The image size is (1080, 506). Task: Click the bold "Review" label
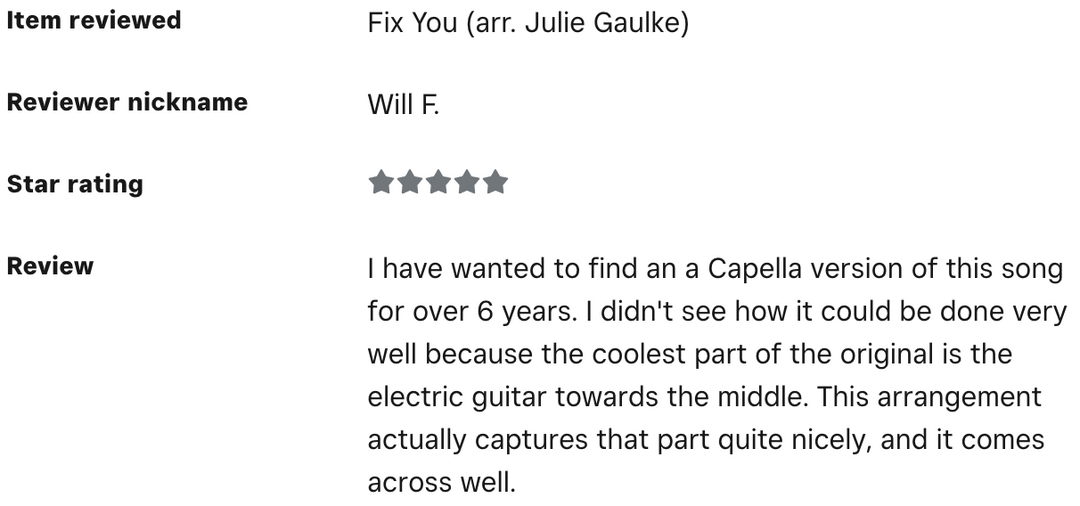[x=50, y=266]
